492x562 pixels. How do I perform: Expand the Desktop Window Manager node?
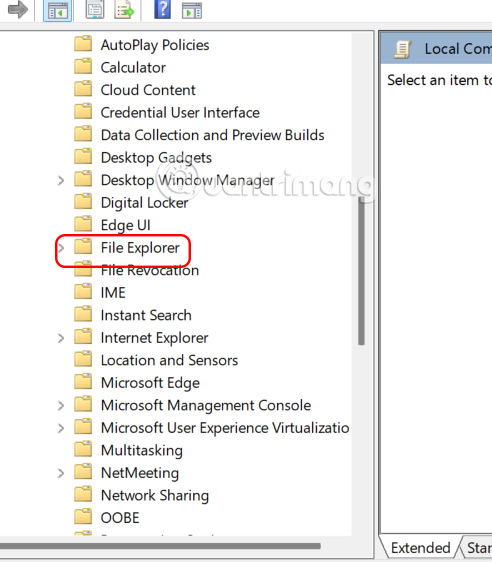[61, 180]
